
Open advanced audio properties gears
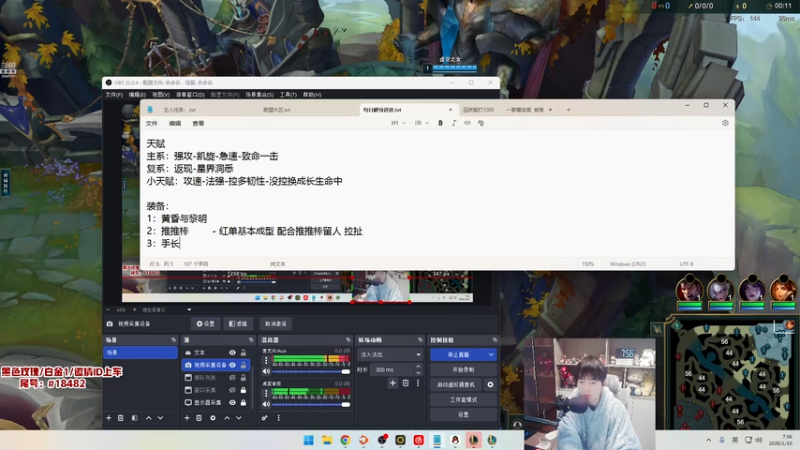coord(264,418)
